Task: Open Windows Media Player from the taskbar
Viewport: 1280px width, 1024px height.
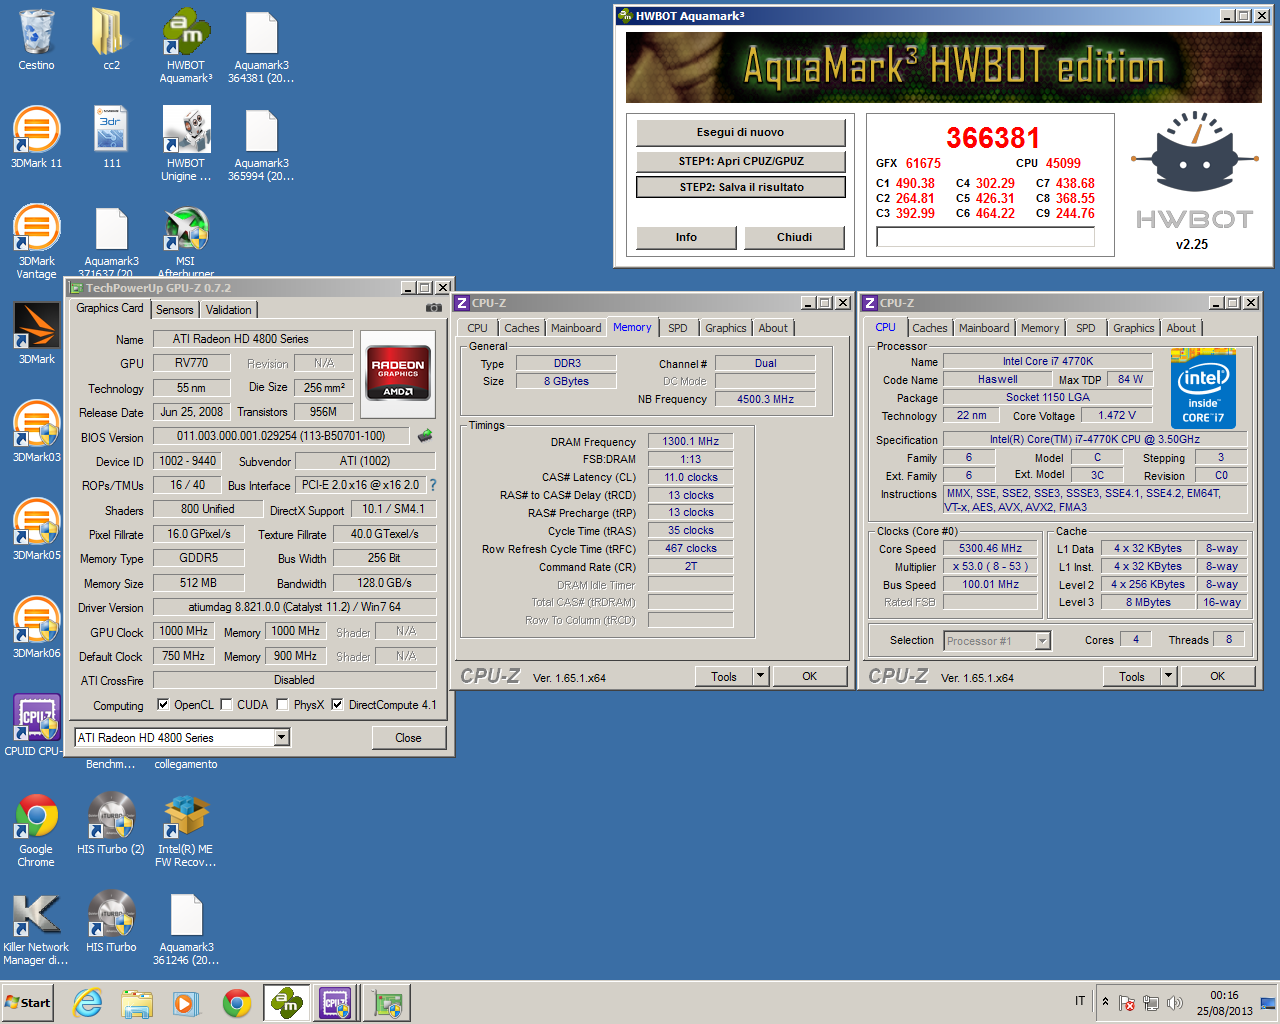Action: coord(186,1003)
